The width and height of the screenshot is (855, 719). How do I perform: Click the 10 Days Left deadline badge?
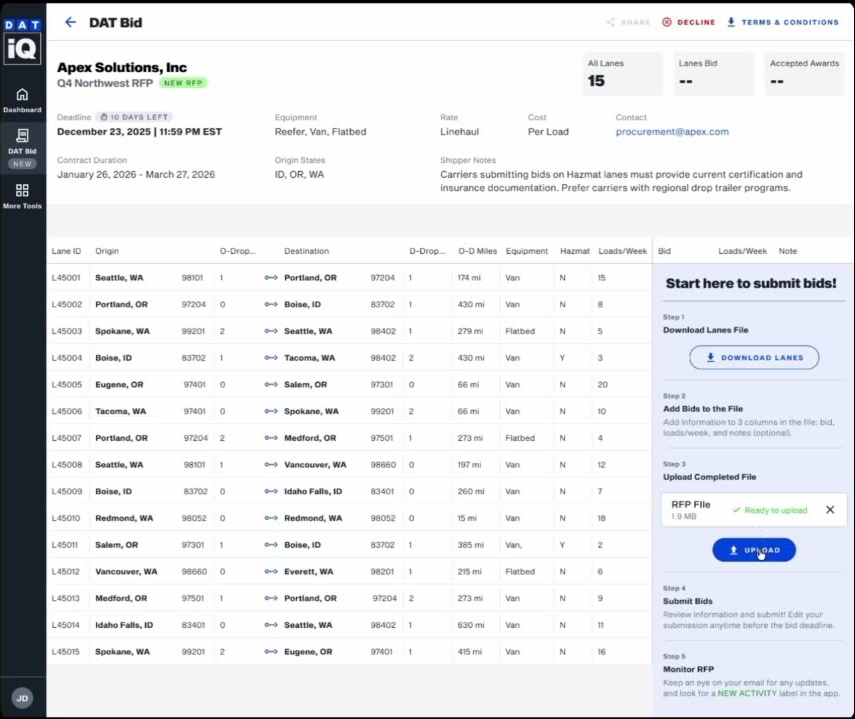pyautogui.click(x=134, y=117)
